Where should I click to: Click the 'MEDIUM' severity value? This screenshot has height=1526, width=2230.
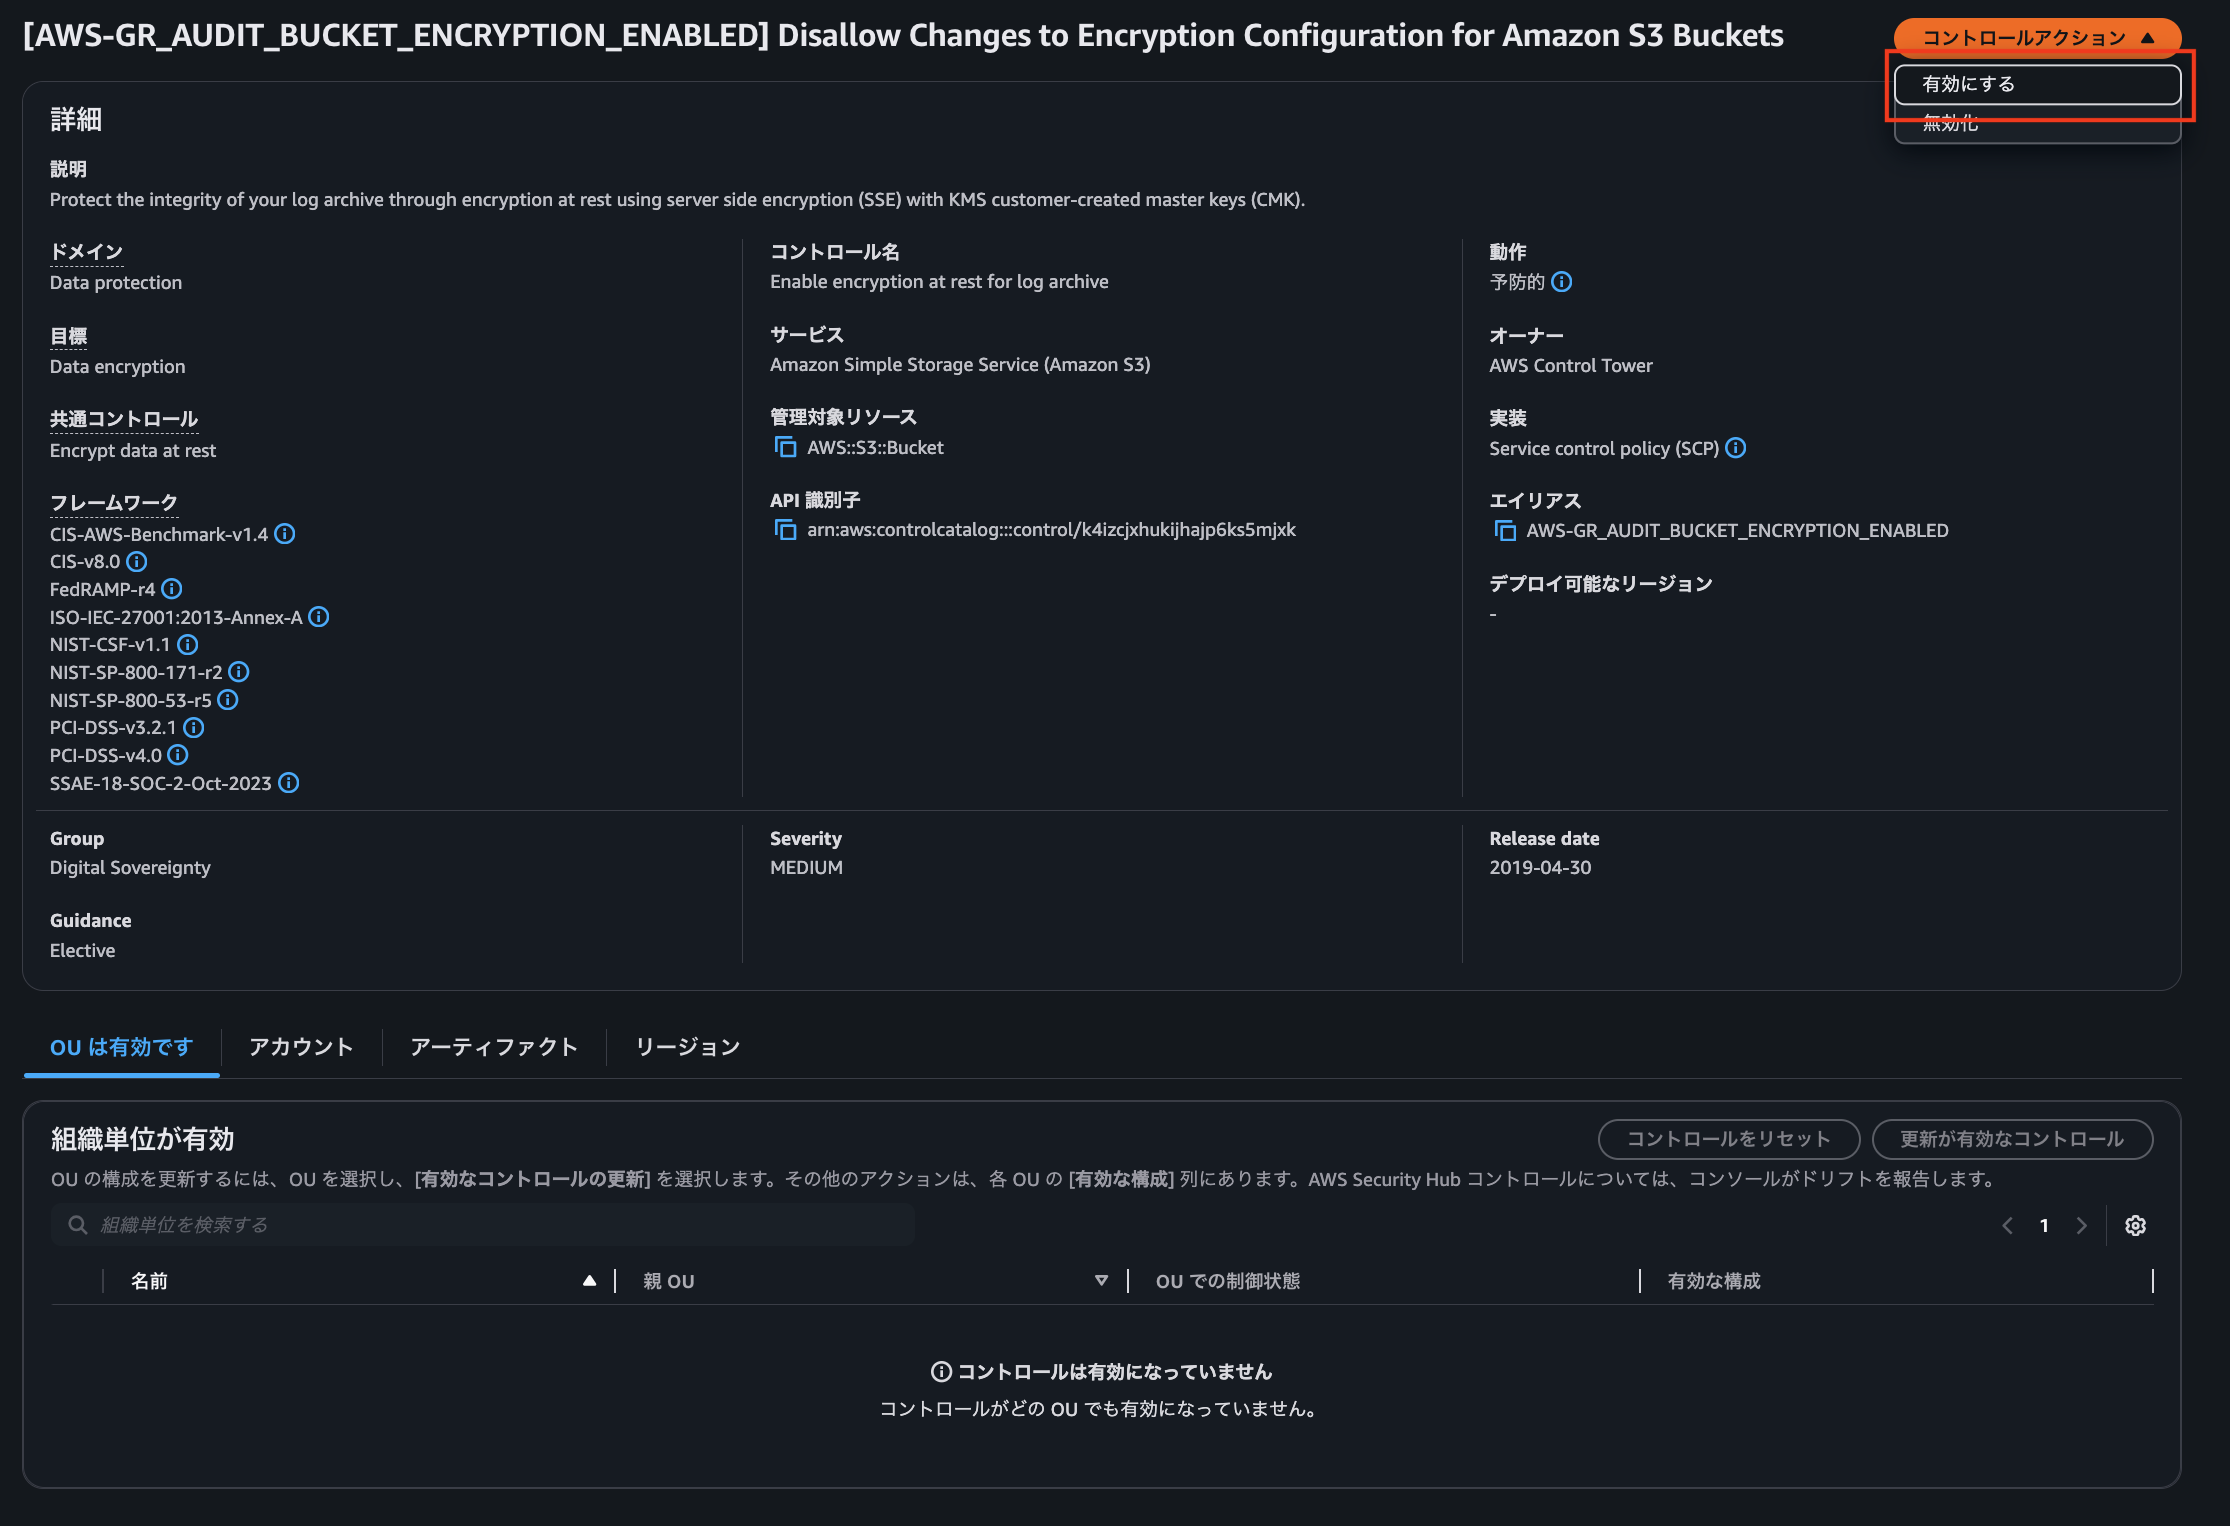pyautogui.click(x=806, y=868)
